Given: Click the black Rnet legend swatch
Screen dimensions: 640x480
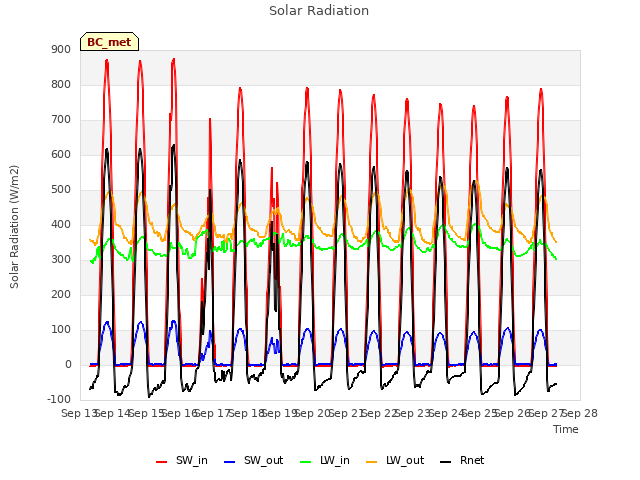Looking at the screenshot, I should (x=446, y=462).
